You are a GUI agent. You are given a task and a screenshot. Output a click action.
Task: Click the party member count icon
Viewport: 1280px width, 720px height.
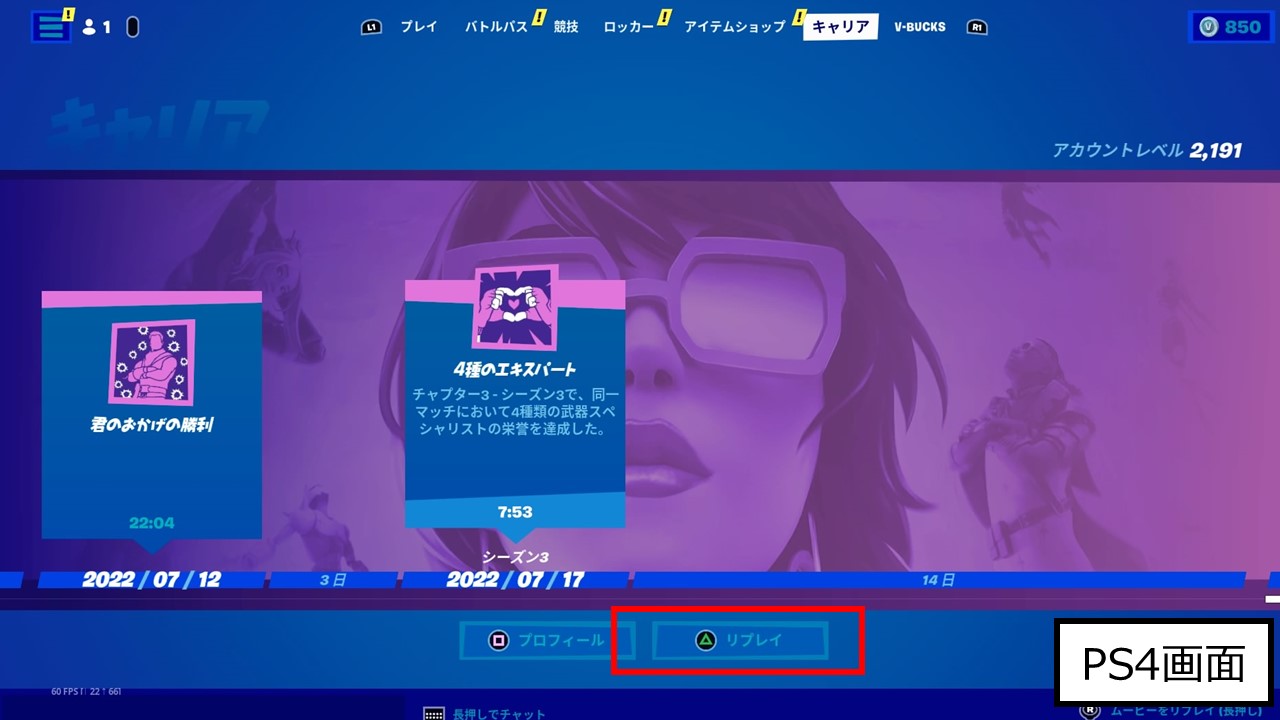coord(91,26)
